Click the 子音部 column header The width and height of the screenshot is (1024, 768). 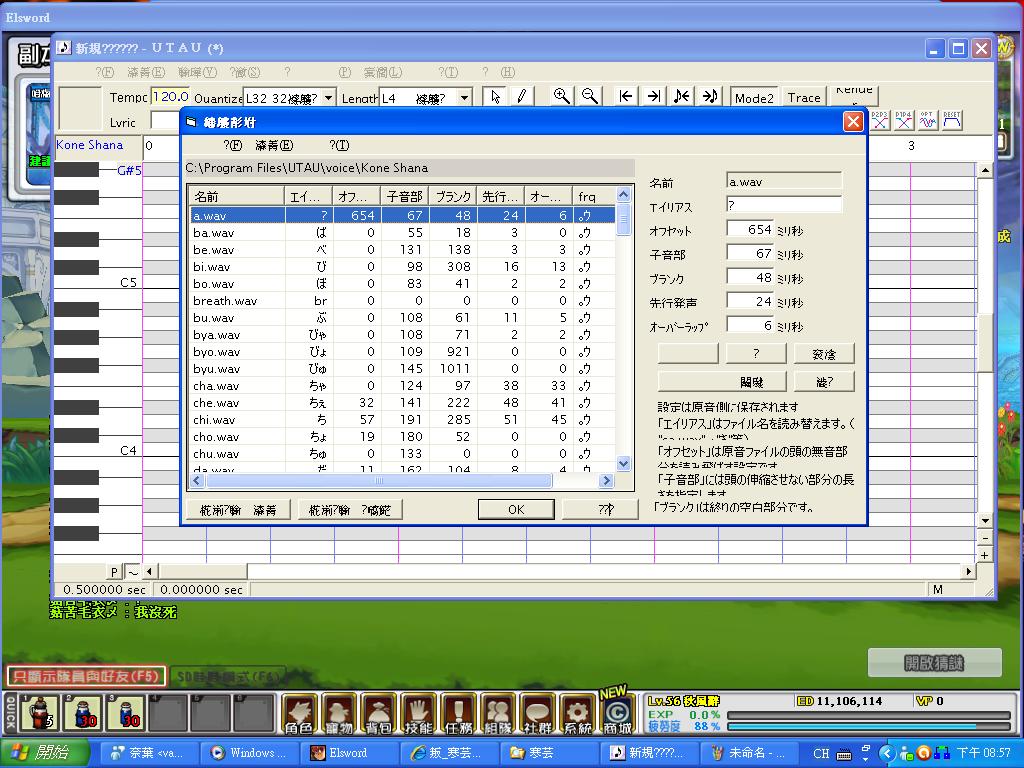click(x=404, y=196)
